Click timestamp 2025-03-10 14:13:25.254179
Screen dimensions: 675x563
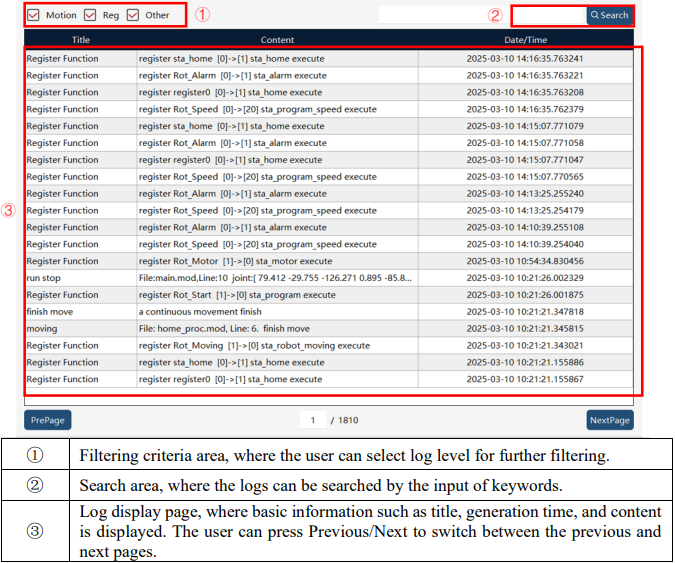525,210
